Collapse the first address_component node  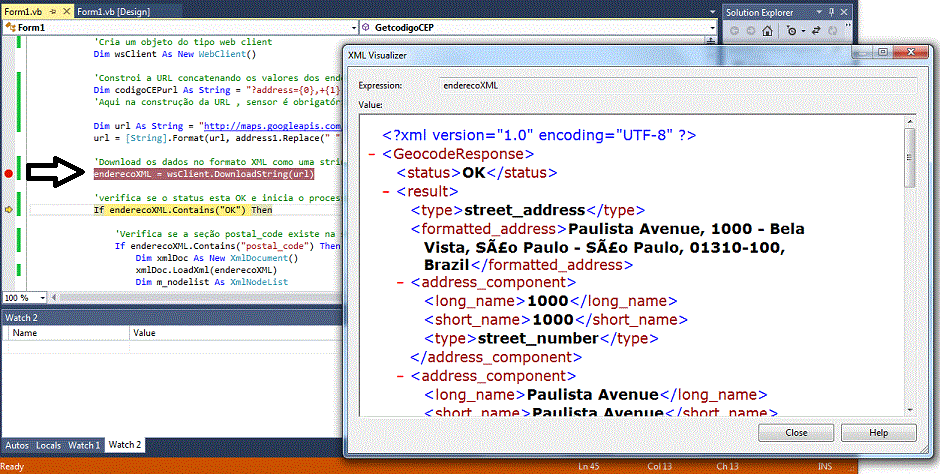(x=400, y=282)
